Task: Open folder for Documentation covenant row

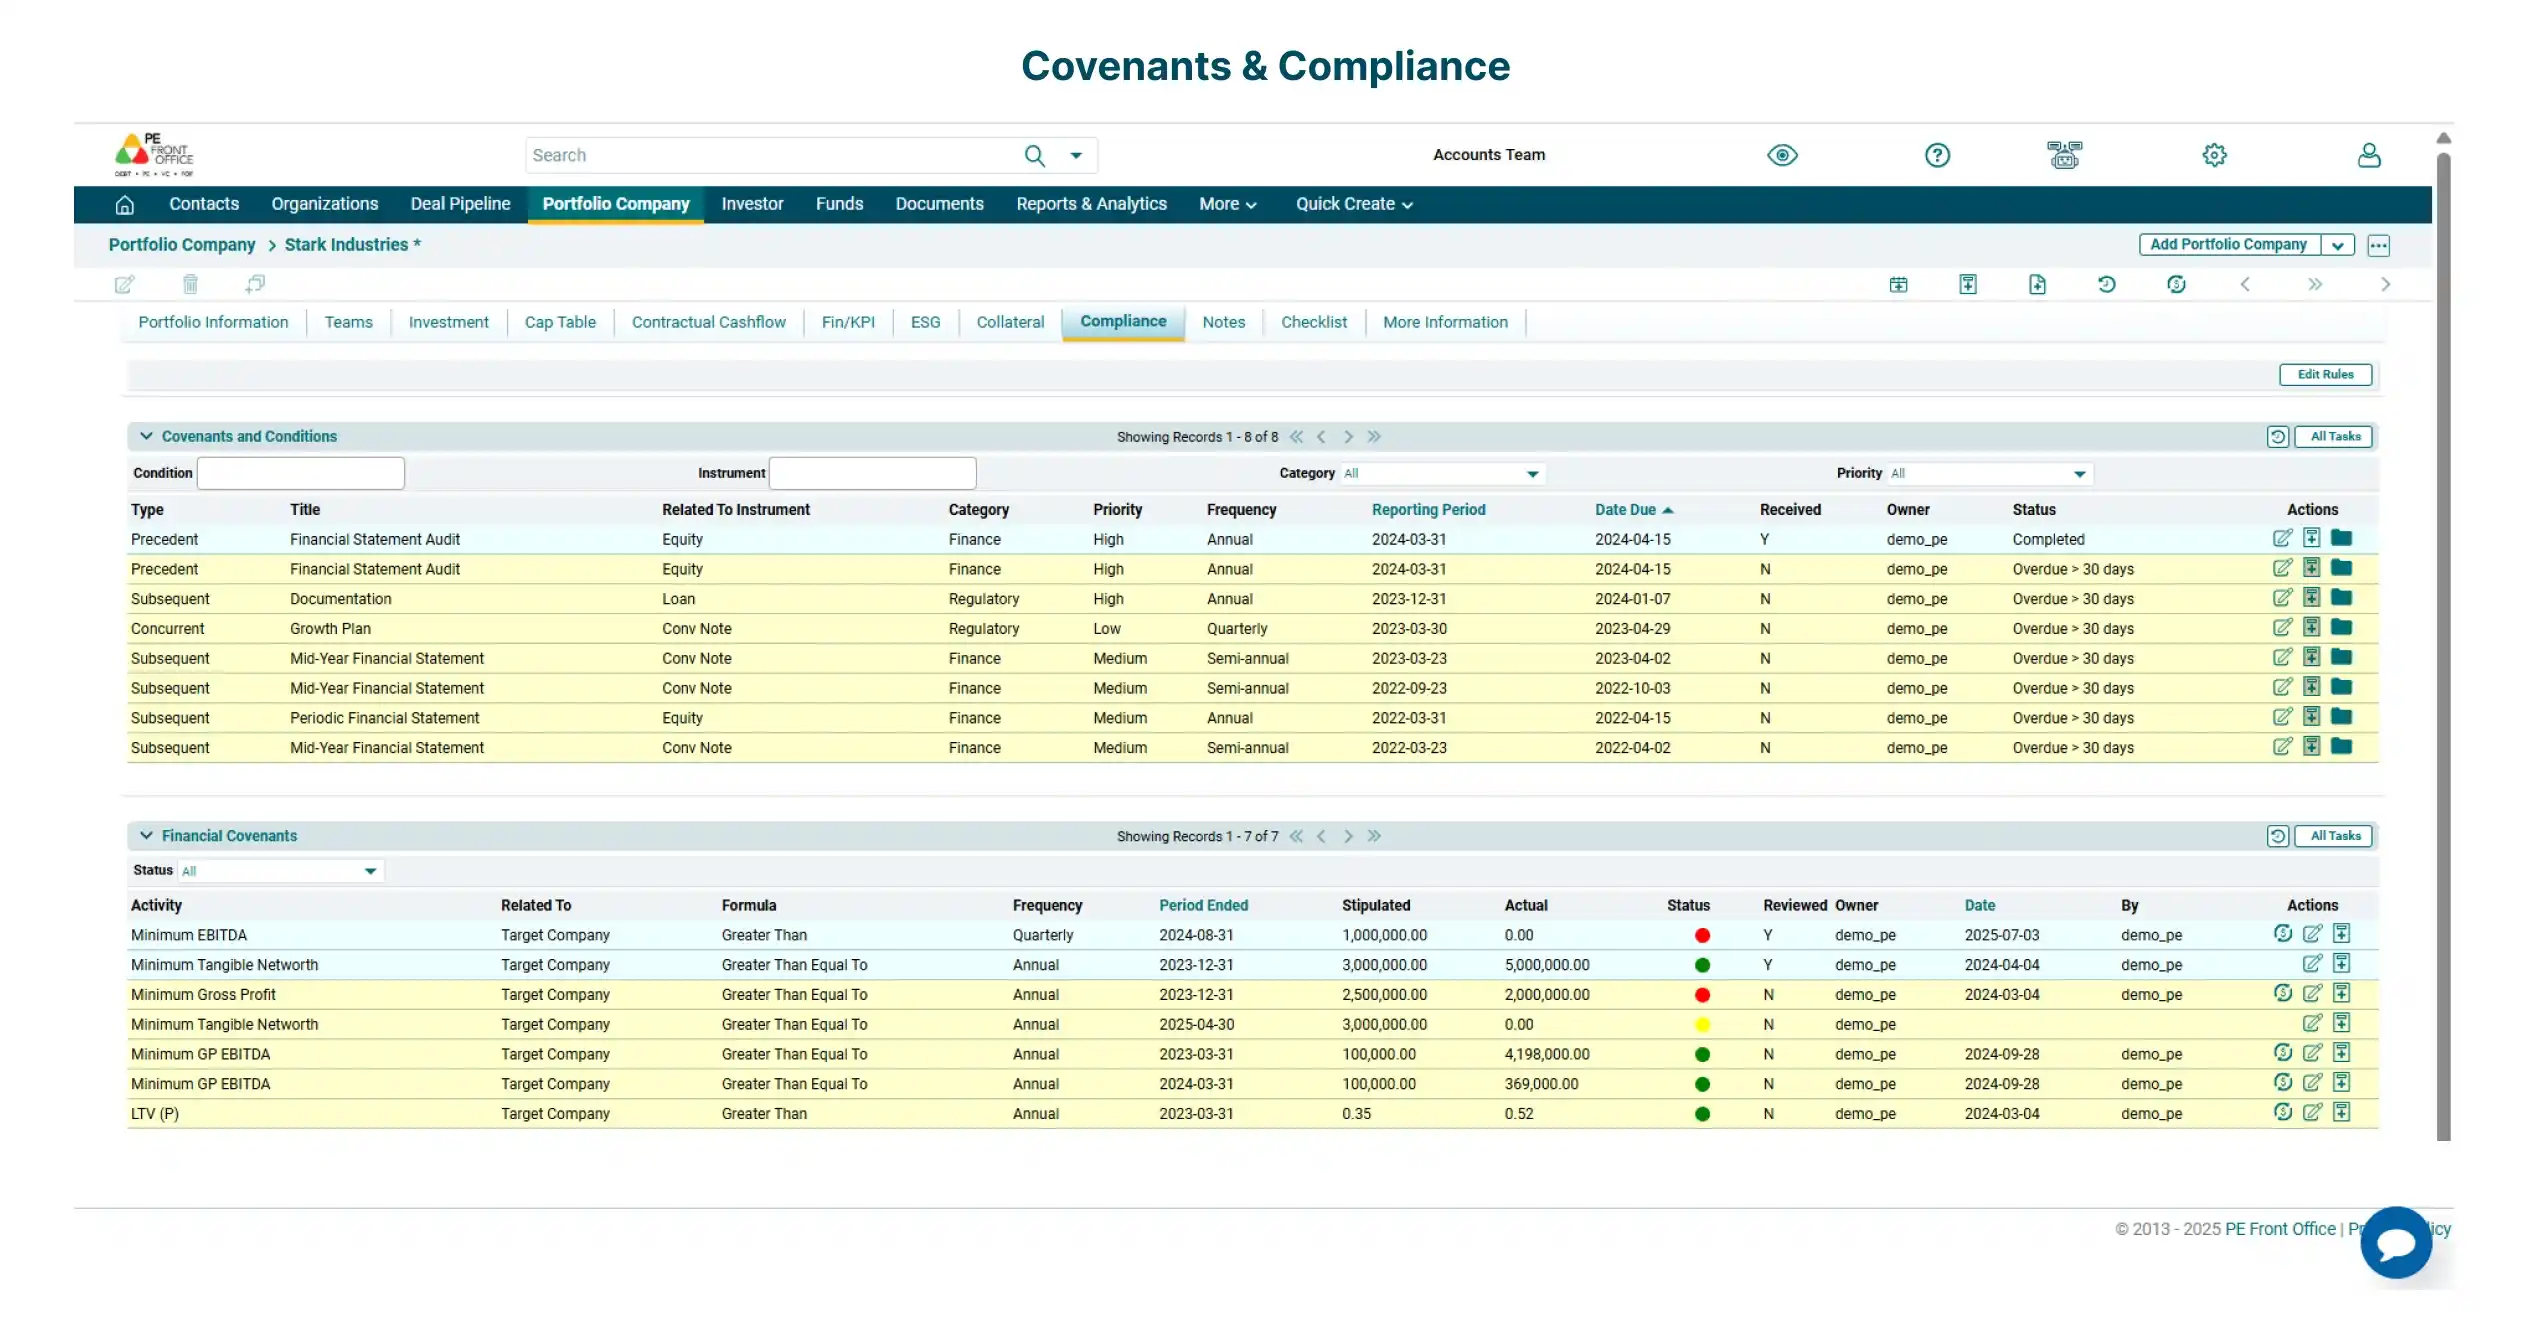Action: (x=2341, y=597)
